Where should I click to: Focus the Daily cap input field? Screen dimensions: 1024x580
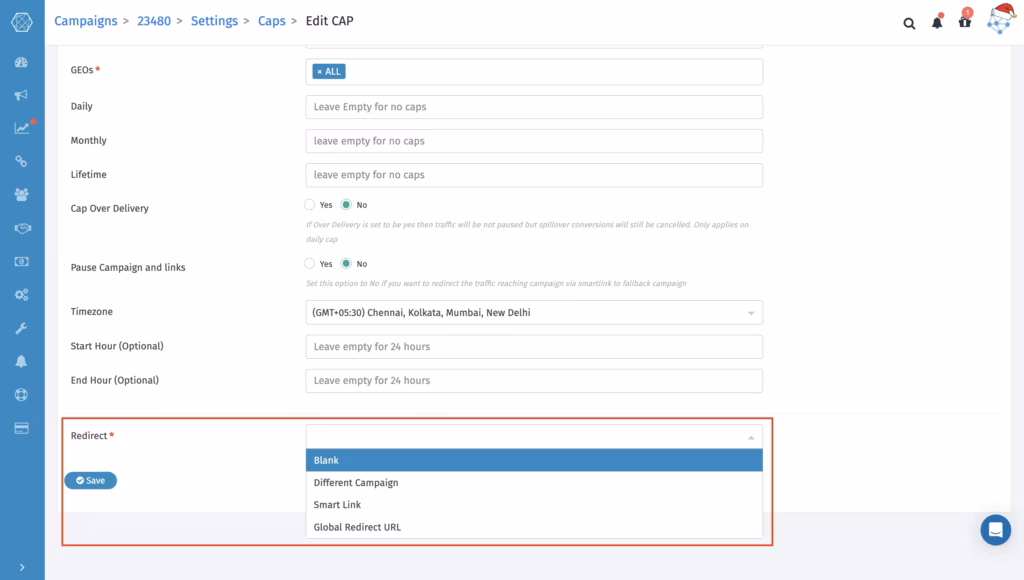(534, 107)
